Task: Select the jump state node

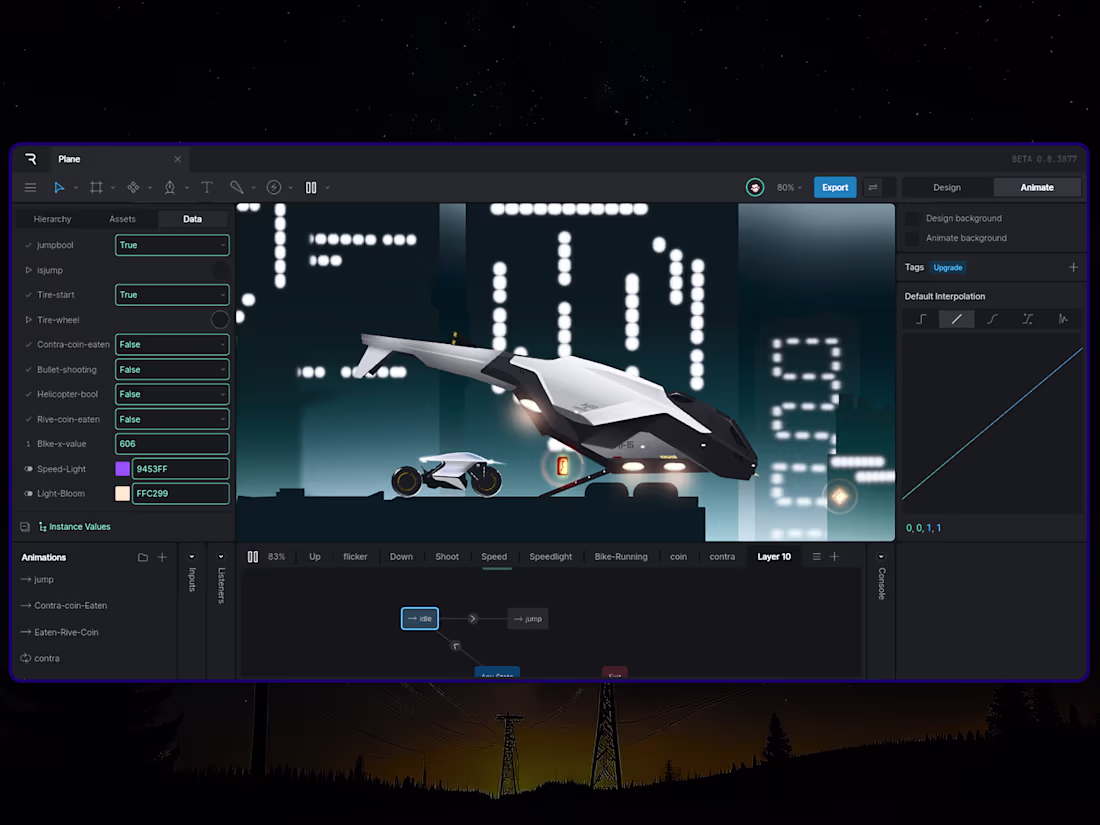Action: [528, 619]
